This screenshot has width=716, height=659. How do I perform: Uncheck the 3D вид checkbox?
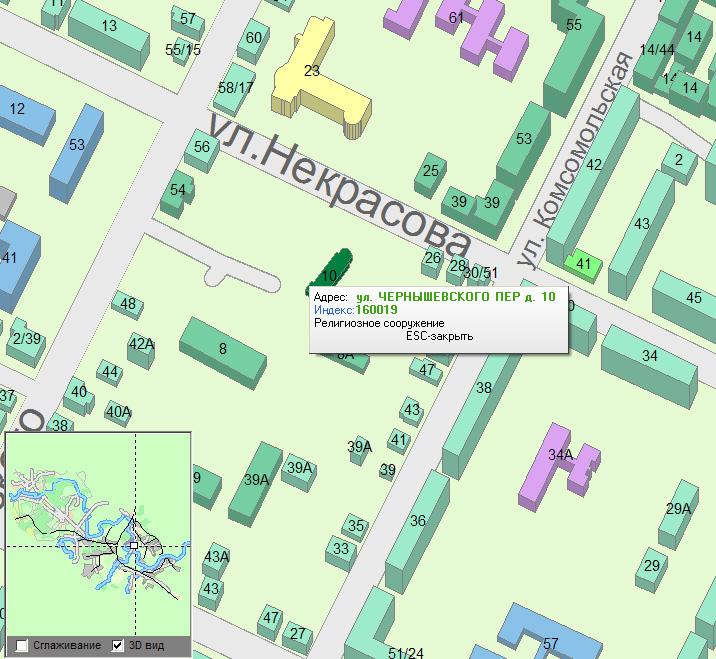point(118,645)
